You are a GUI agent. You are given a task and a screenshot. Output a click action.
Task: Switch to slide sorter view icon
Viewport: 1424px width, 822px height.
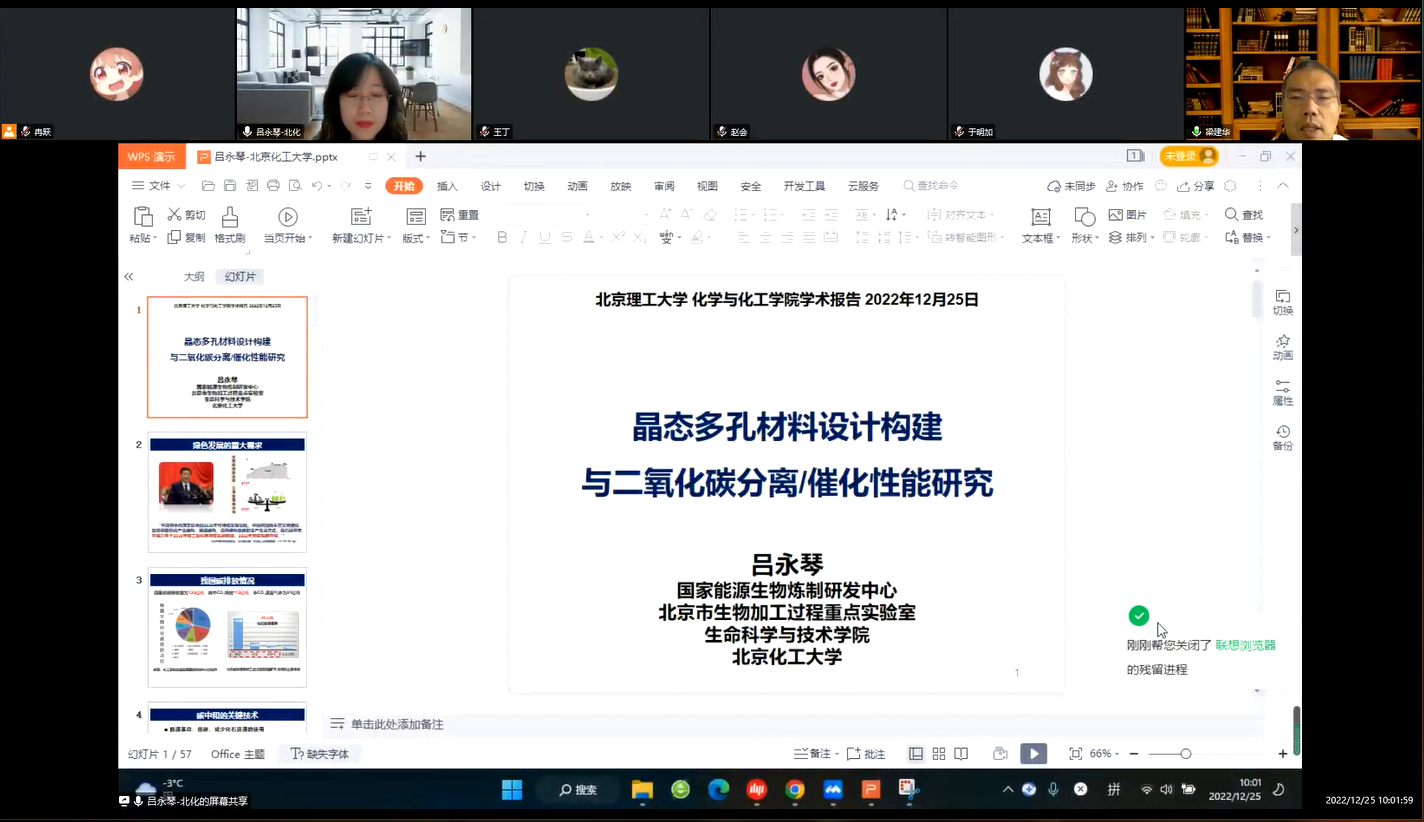(938, 753)
